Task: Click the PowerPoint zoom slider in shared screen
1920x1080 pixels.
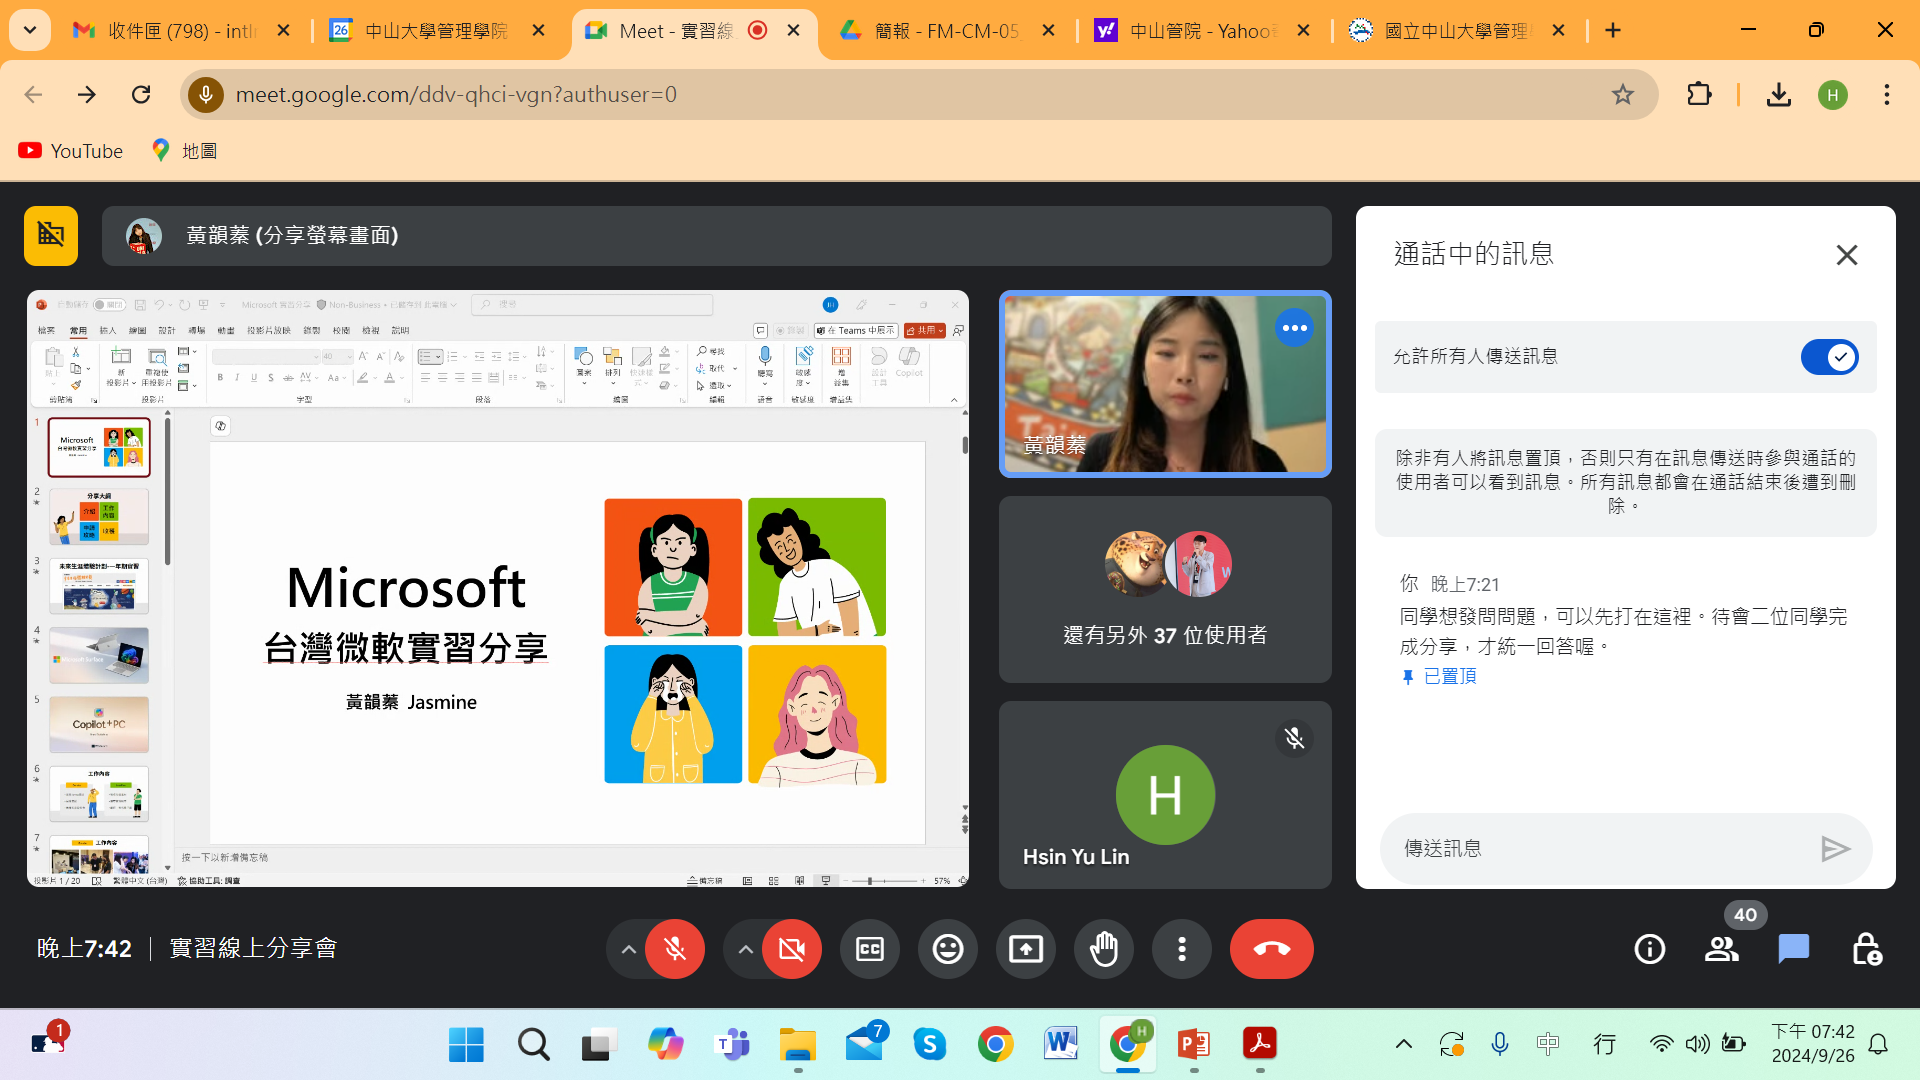Action: pyautogui.click(x=886, y=881)
